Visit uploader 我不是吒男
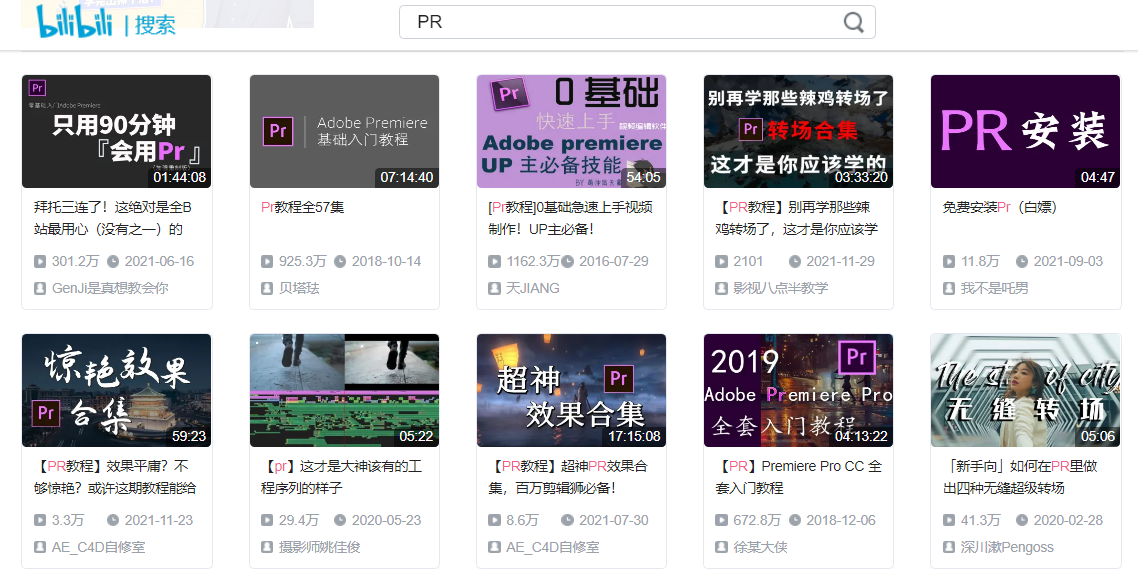The height and width of the screenshot is (576, 1138). [994, 288]
